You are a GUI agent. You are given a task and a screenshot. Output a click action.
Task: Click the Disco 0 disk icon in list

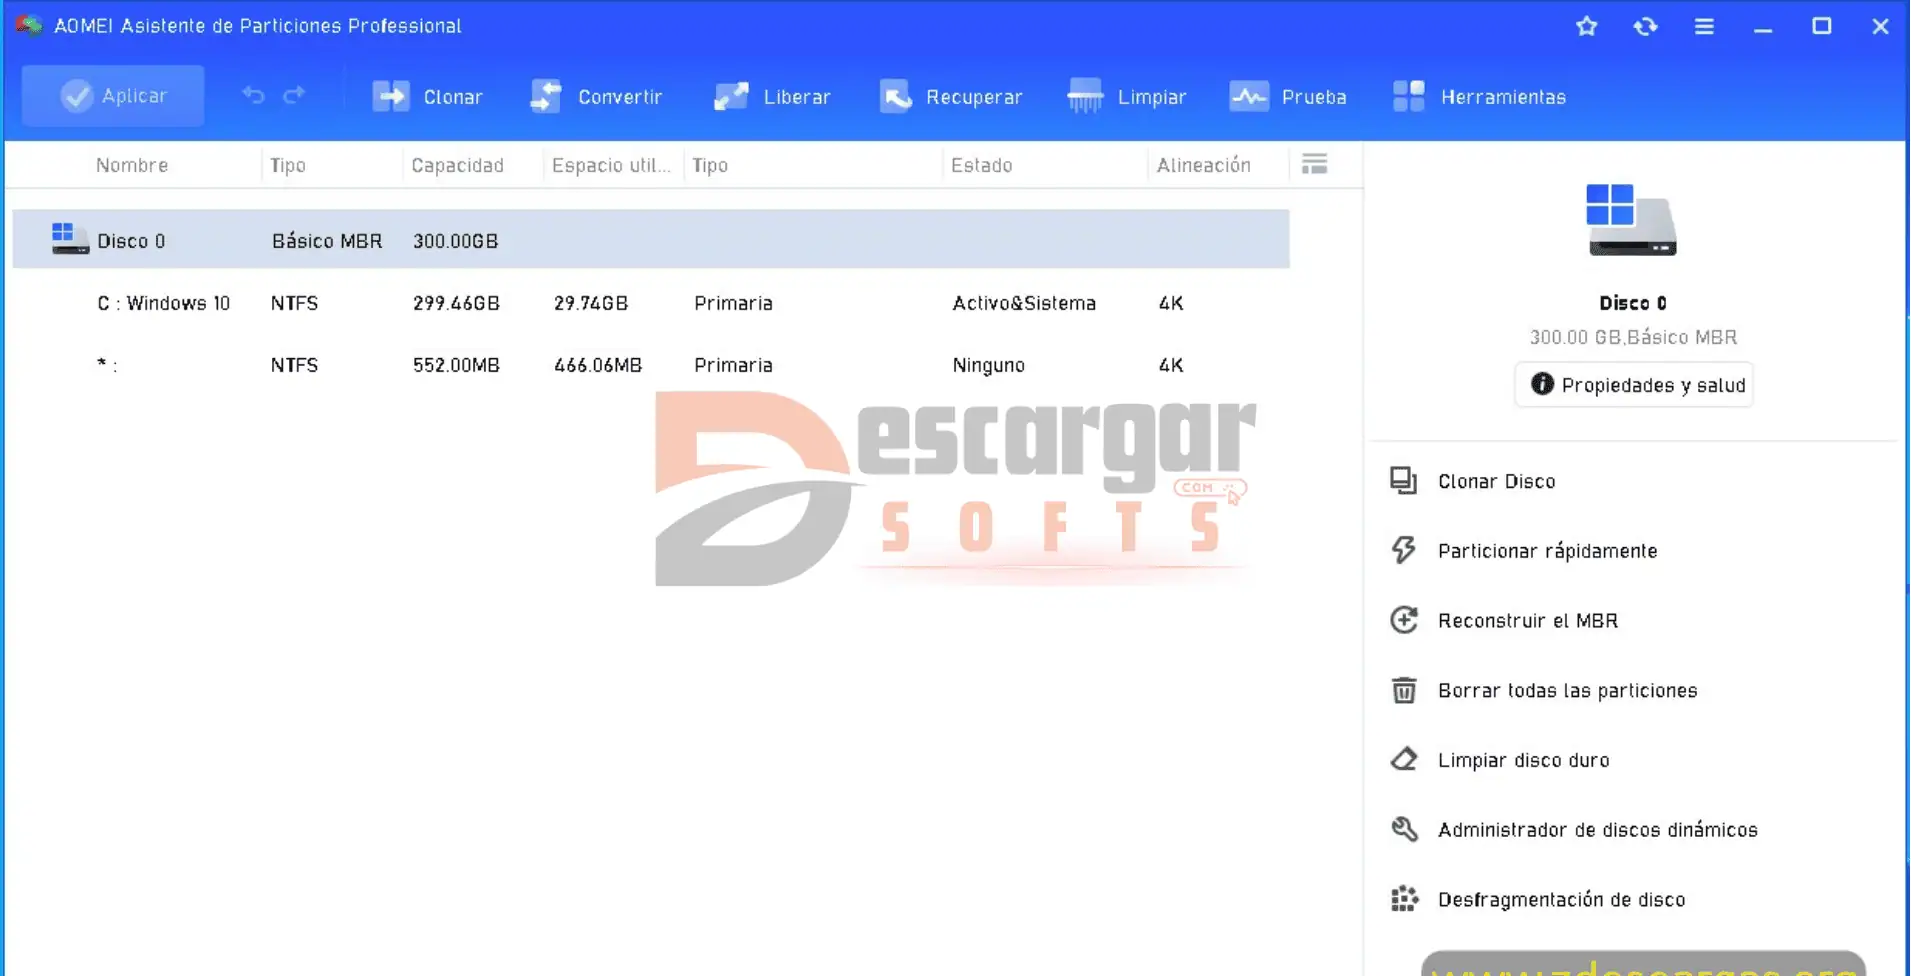pyautogui.click(x=69, y=239)
